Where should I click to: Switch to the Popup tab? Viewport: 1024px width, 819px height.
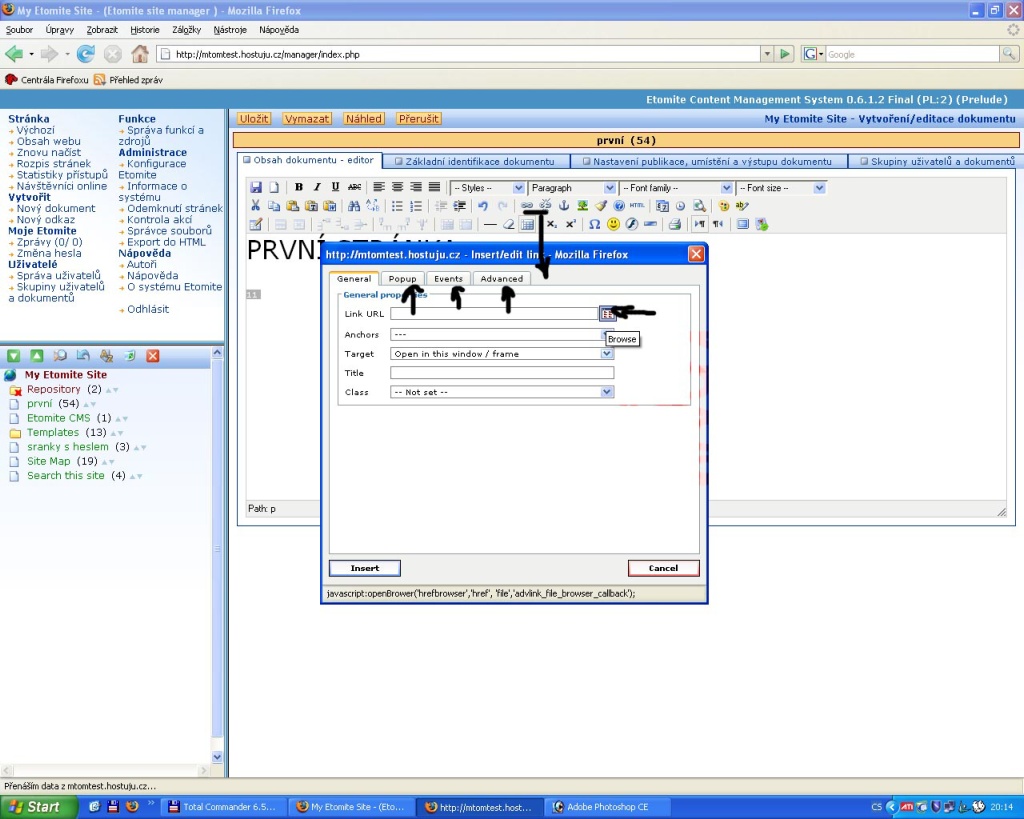point(402,279)
